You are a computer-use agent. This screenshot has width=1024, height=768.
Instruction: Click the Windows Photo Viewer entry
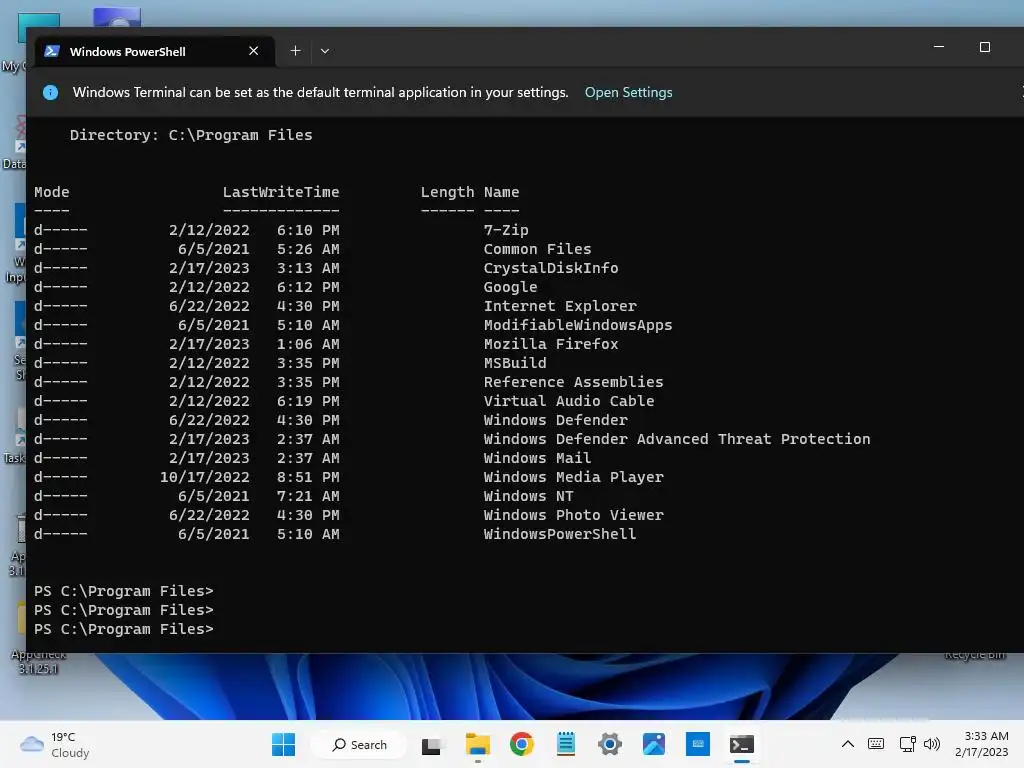(x=573, y=515)
